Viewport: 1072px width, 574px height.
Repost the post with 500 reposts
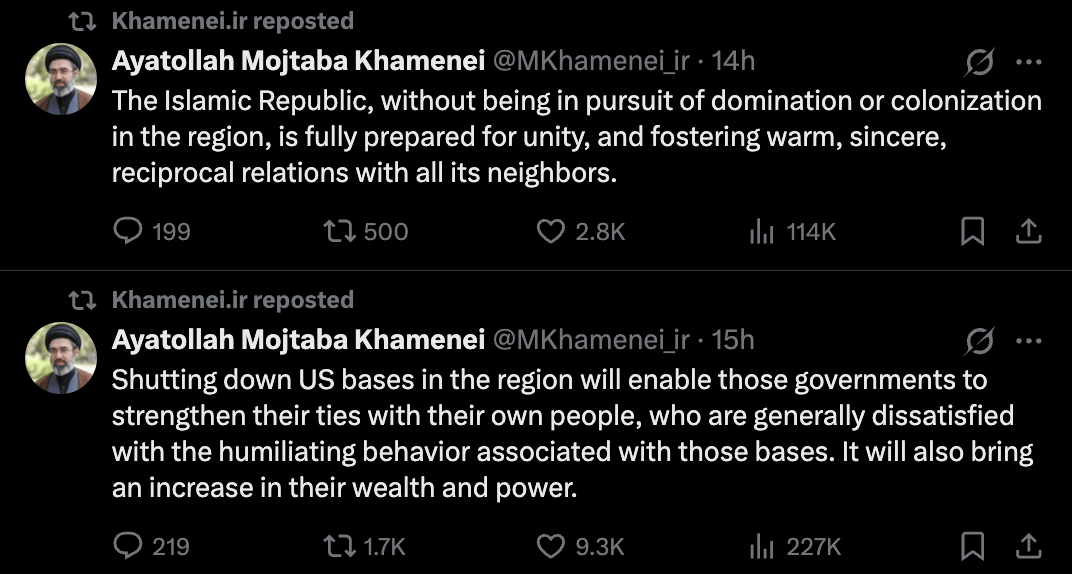[338, 232]
